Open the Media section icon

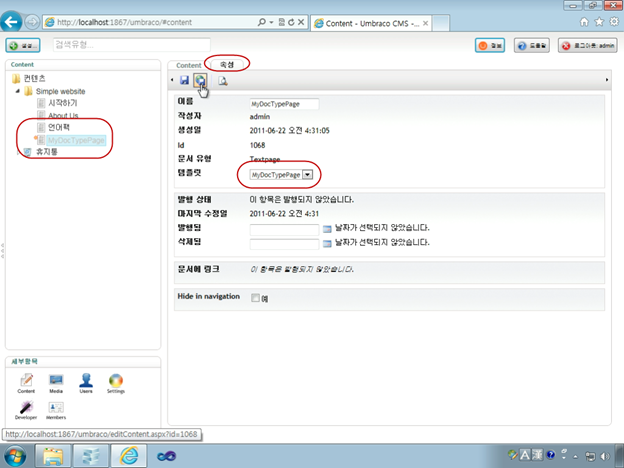(56, 384)
